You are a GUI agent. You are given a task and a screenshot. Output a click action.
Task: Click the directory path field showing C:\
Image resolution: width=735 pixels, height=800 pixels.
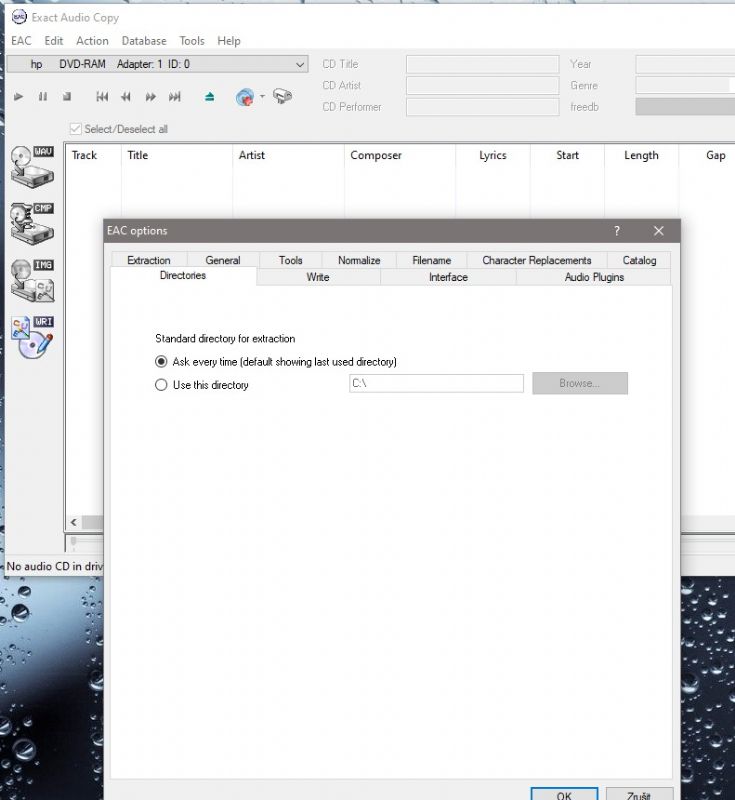435,384
